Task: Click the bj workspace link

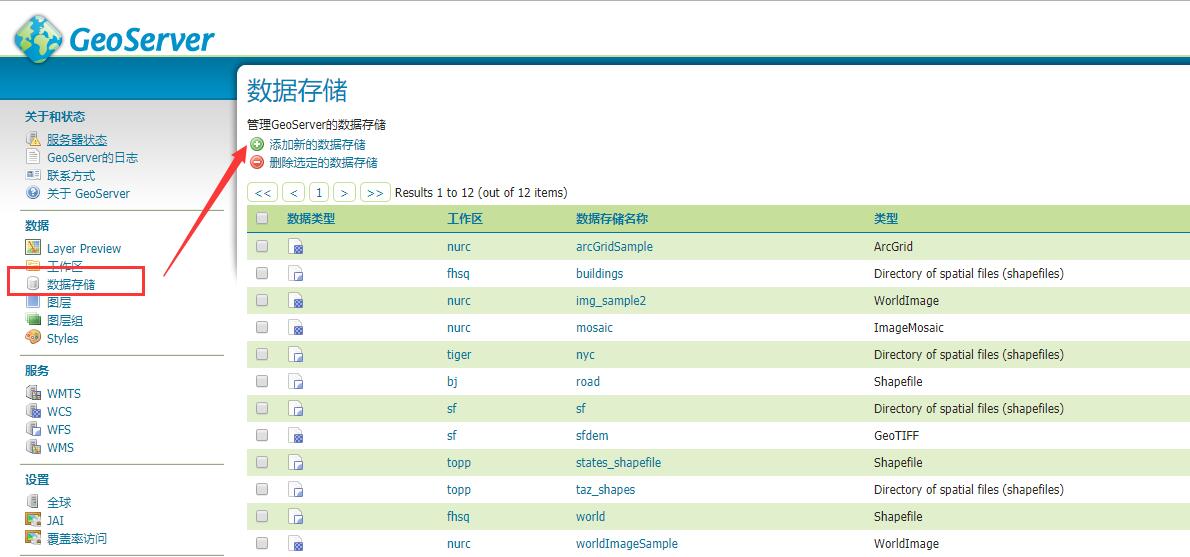Action: (x=452, y=382)
